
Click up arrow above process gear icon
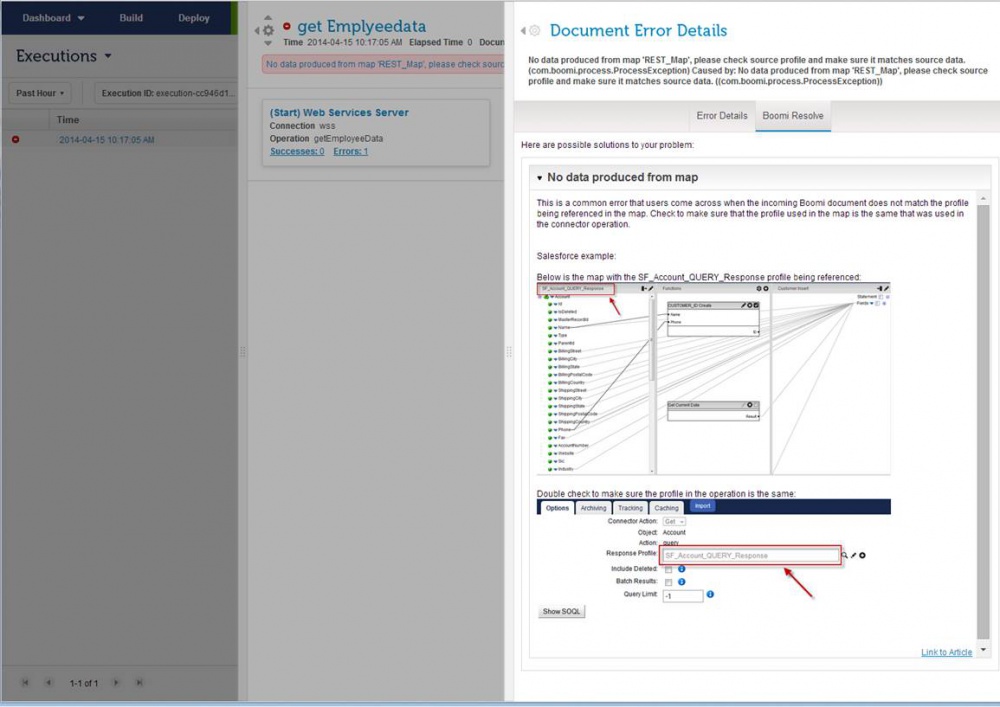[268, 18]
